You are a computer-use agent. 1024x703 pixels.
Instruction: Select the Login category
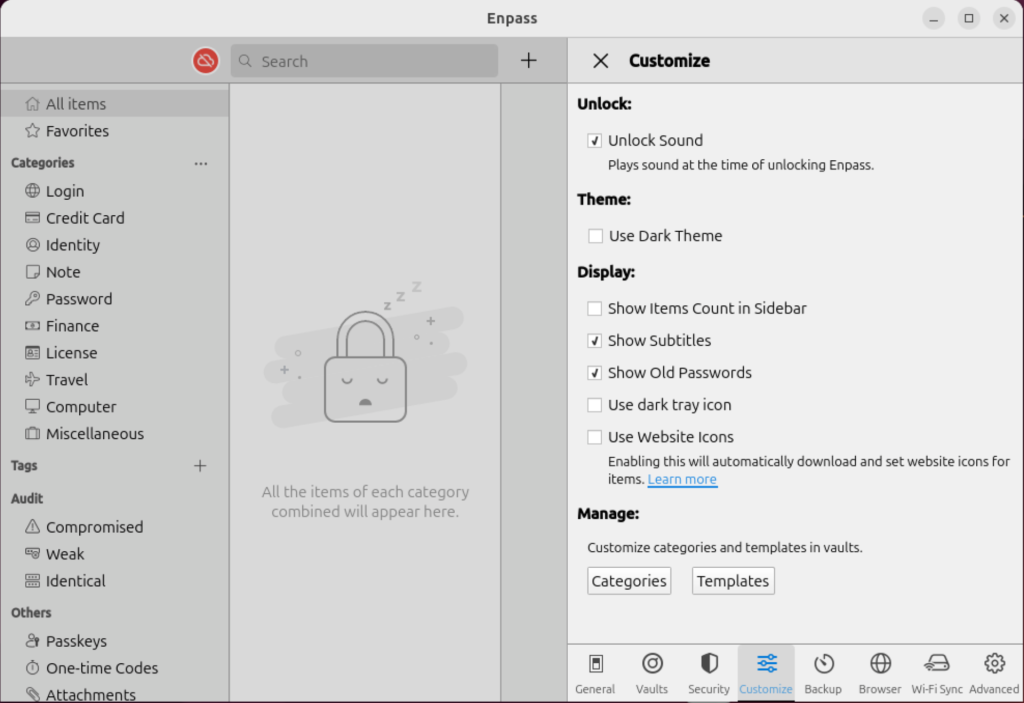click(x=65, y=191)
